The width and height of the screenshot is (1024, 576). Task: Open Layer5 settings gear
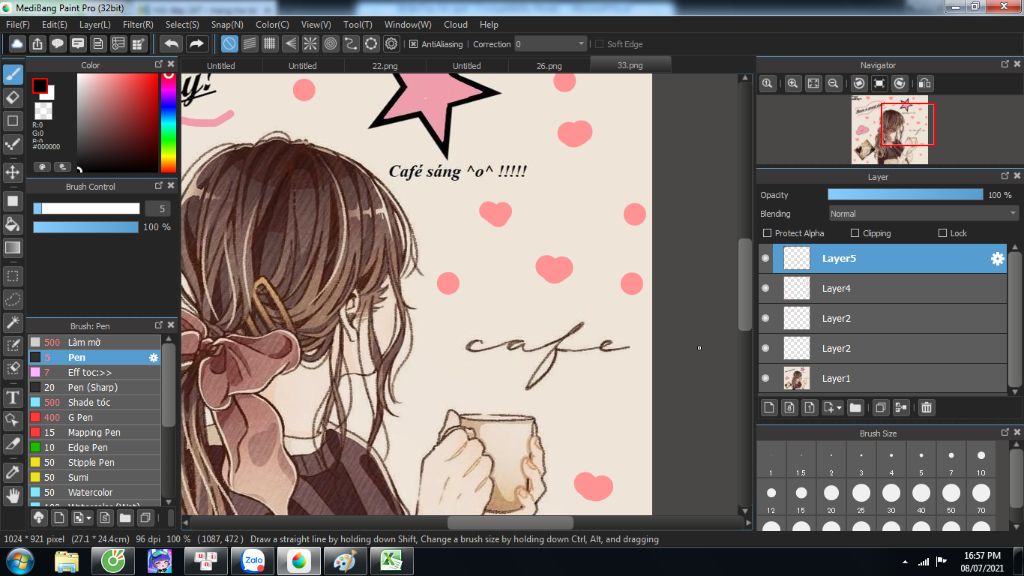[x=997, y=259]
